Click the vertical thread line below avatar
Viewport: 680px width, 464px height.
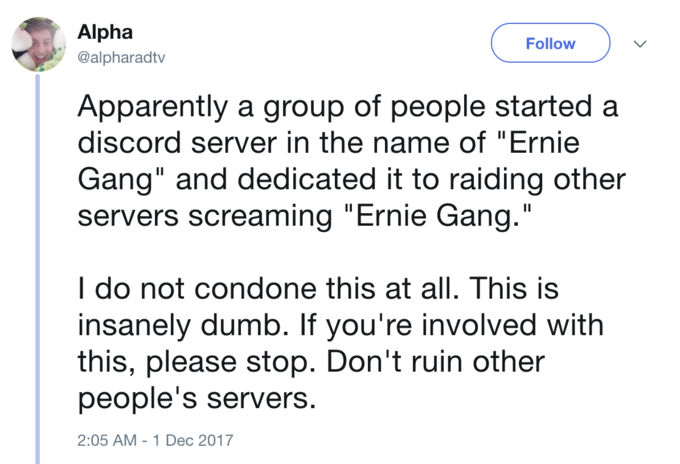37,269
